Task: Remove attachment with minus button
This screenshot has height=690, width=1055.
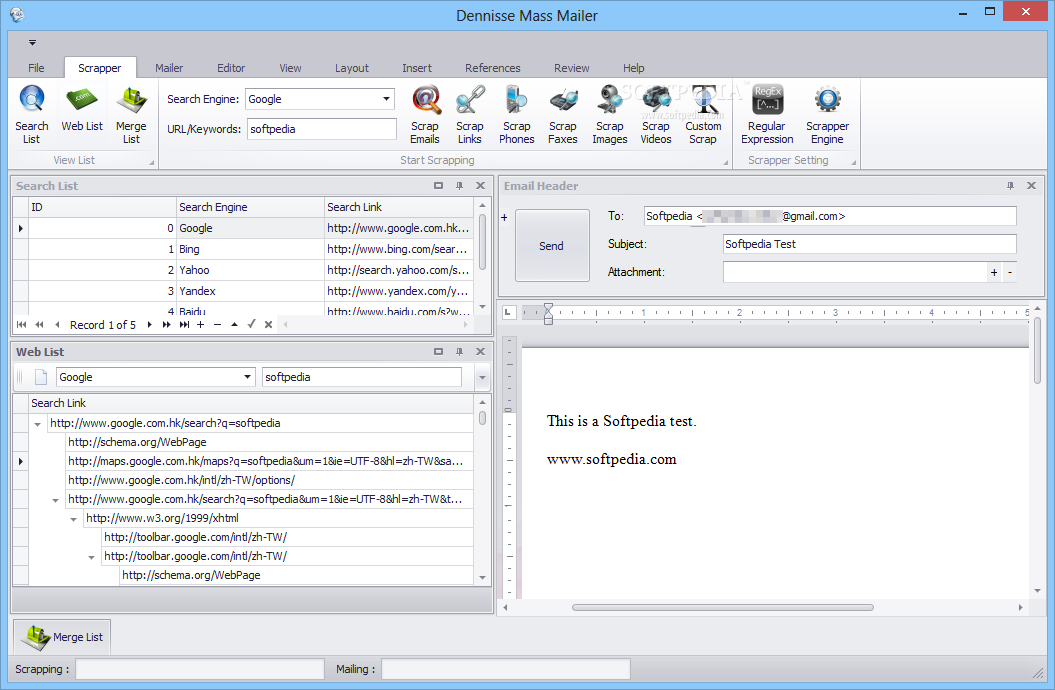Action: pos(1009,272)
